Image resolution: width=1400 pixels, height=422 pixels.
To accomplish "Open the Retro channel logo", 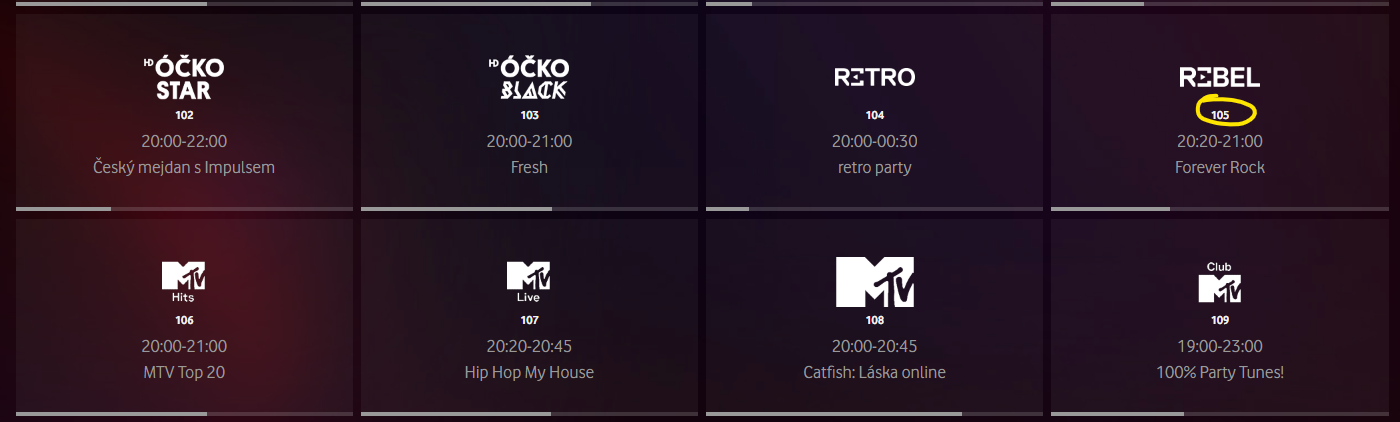I will [x=875, y=77].
